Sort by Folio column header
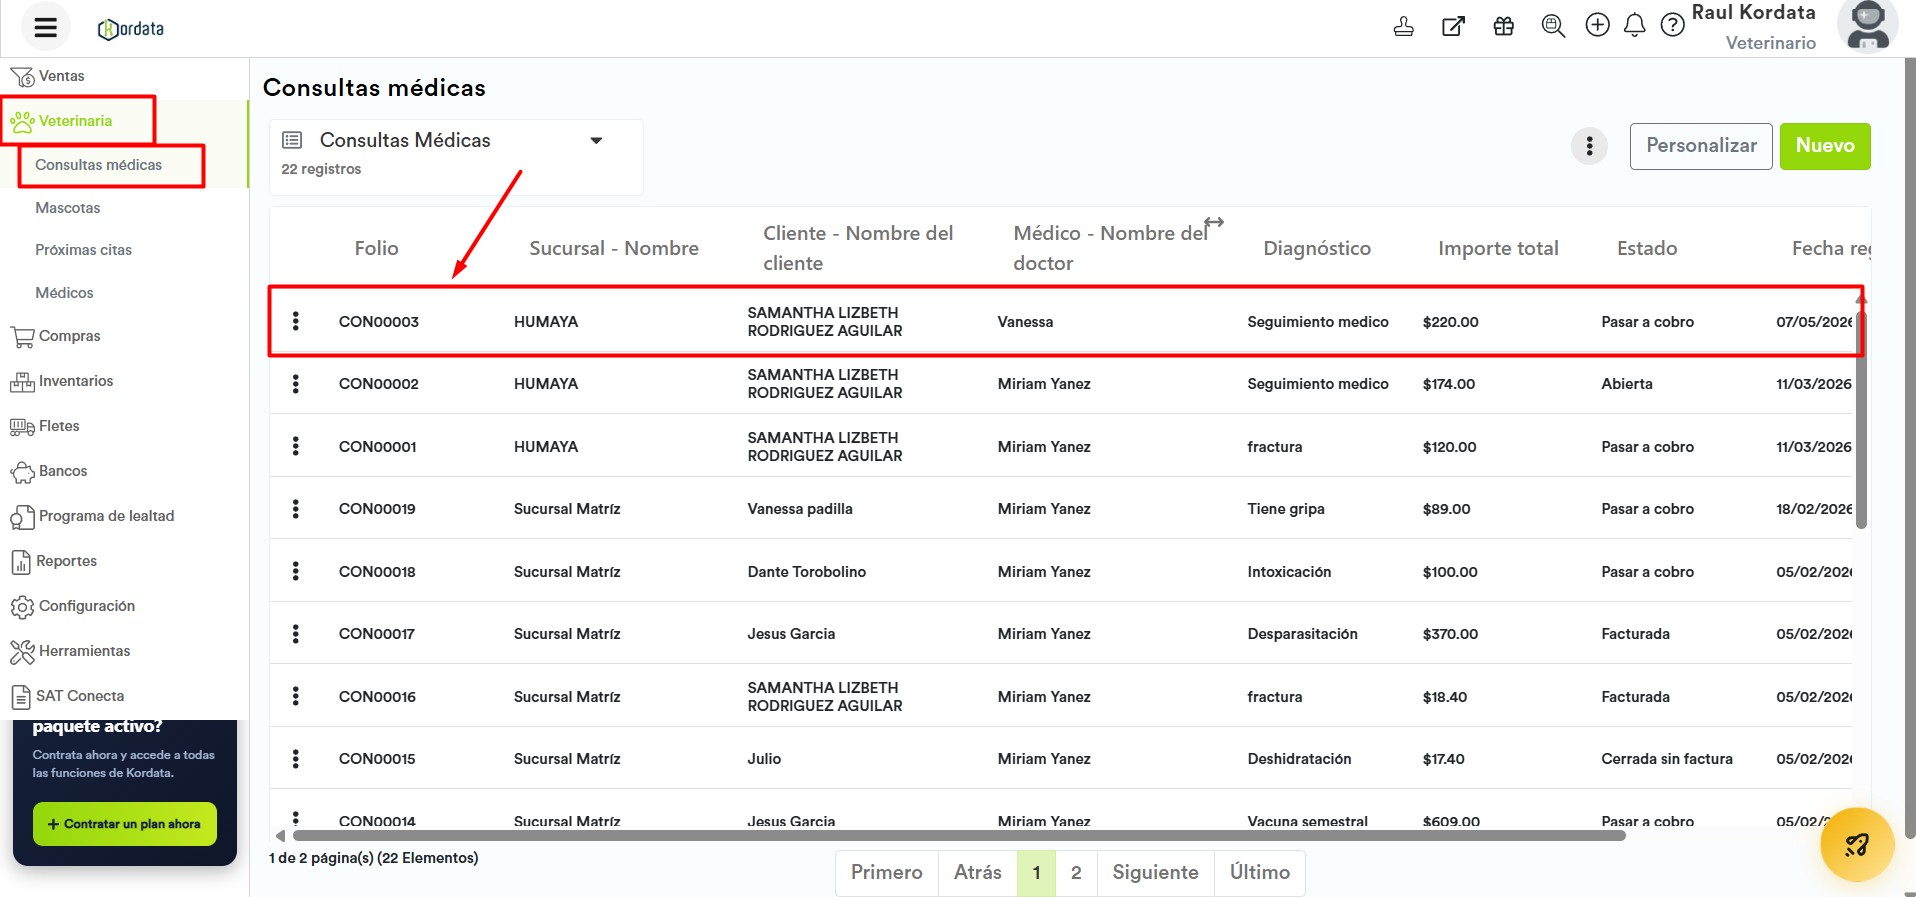Viewport: 1916px width, 897px height. pos(376,248)
